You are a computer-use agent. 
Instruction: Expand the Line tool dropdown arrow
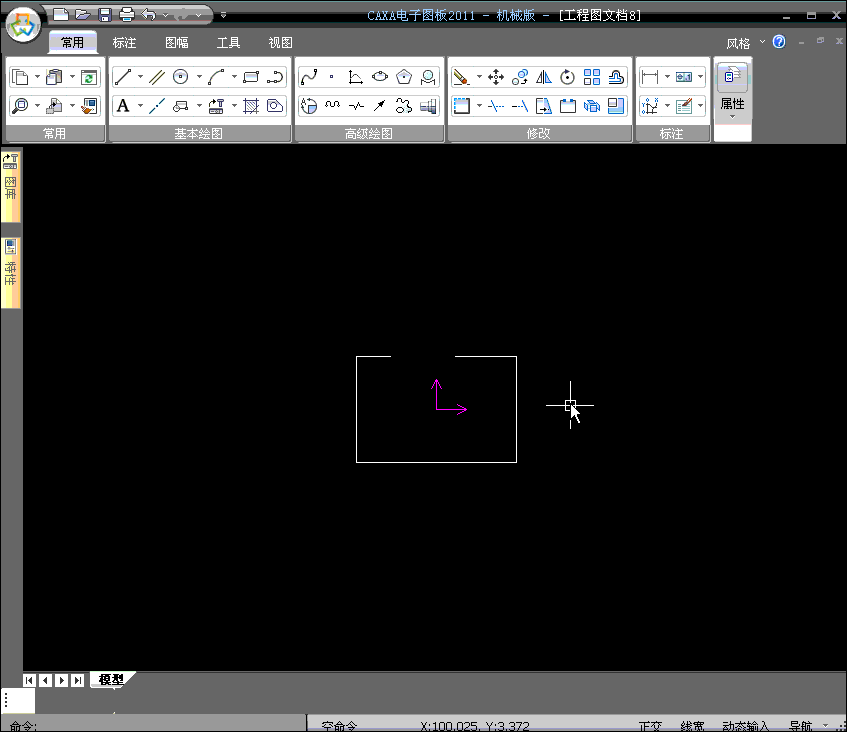(x=140, y=77)
